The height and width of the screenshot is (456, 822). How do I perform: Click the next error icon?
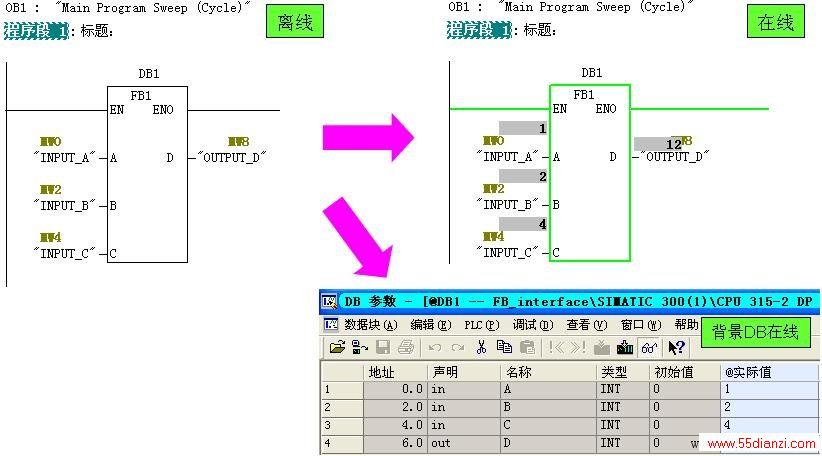click(x=578, y=347)
